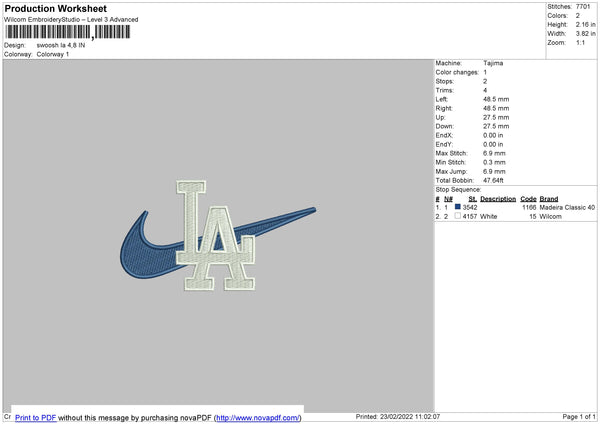The image size is (600, 424).
Task: Click the barcode under the worksheet title
Action: tap(67, 32)
